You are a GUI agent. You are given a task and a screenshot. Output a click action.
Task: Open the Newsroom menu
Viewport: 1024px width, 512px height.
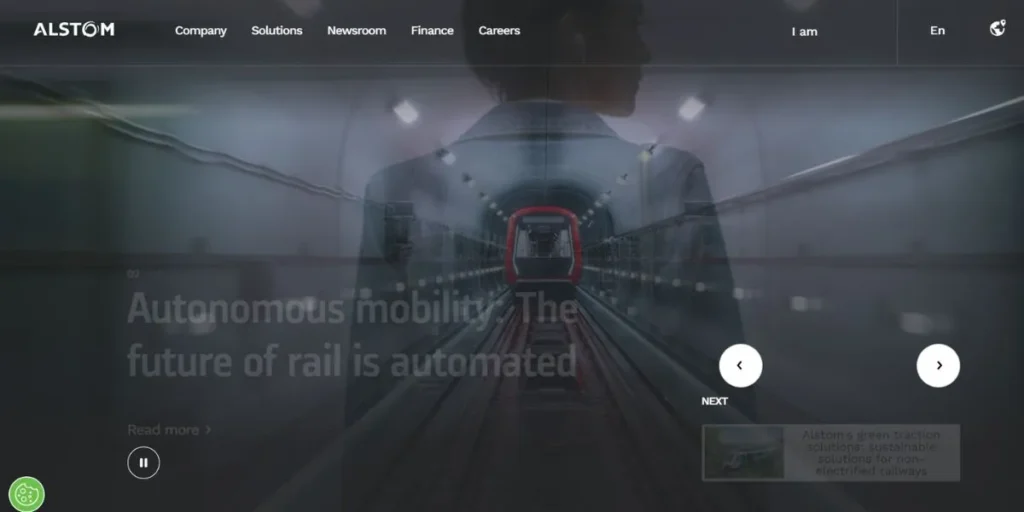click(356, 31)
